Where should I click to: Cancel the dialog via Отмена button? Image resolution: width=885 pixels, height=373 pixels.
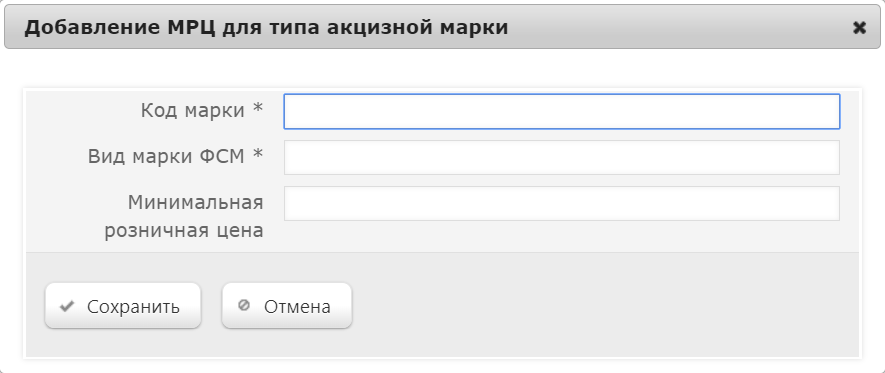click(x=287, y=305)
